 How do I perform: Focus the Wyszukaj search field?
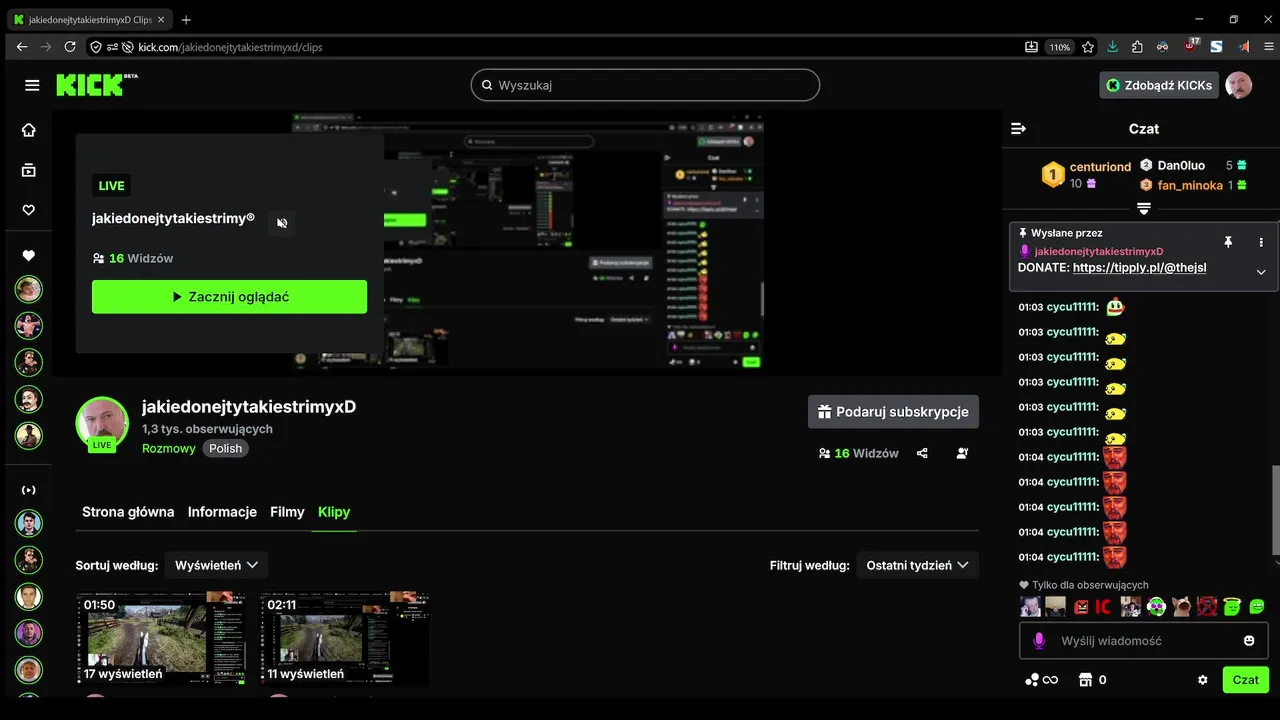coord(645,85)
